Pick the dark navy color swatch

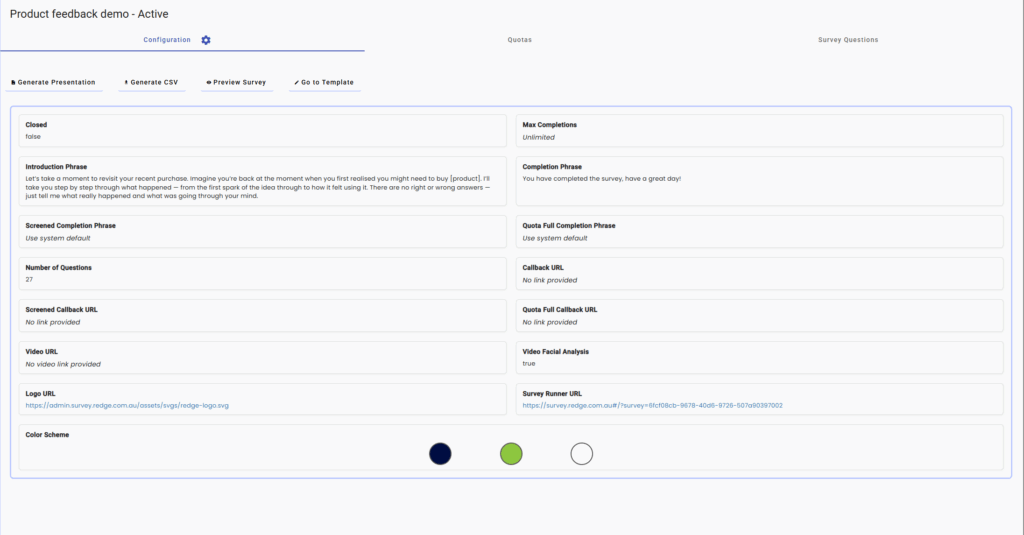(440, 454)
